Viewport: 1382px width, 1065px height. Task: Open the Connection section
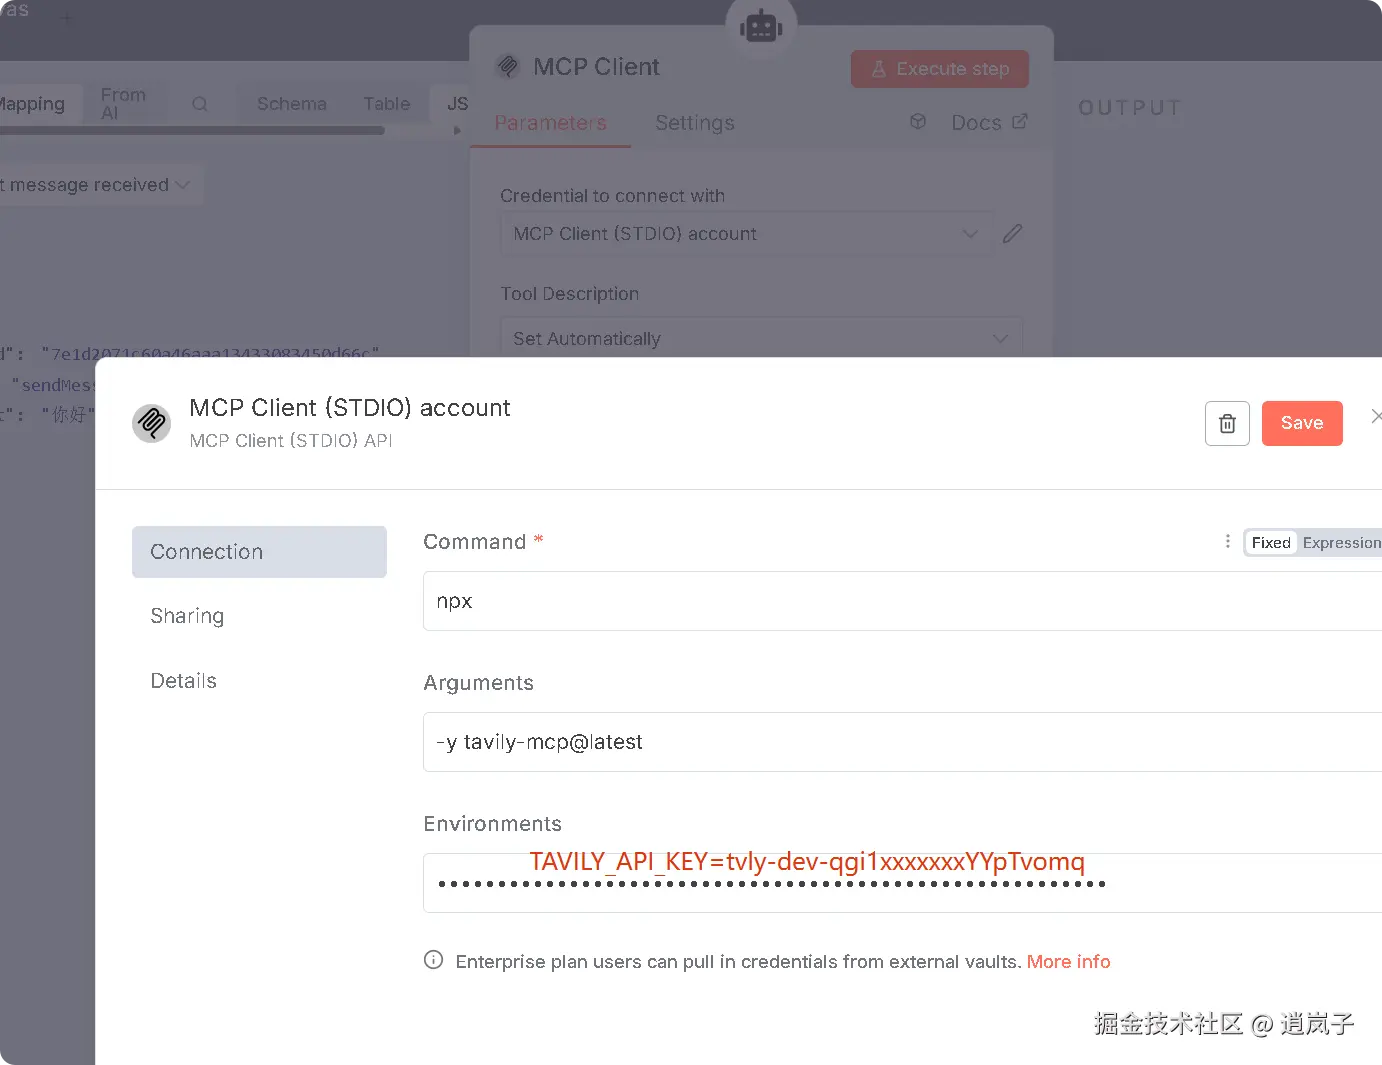click(259, 552)
